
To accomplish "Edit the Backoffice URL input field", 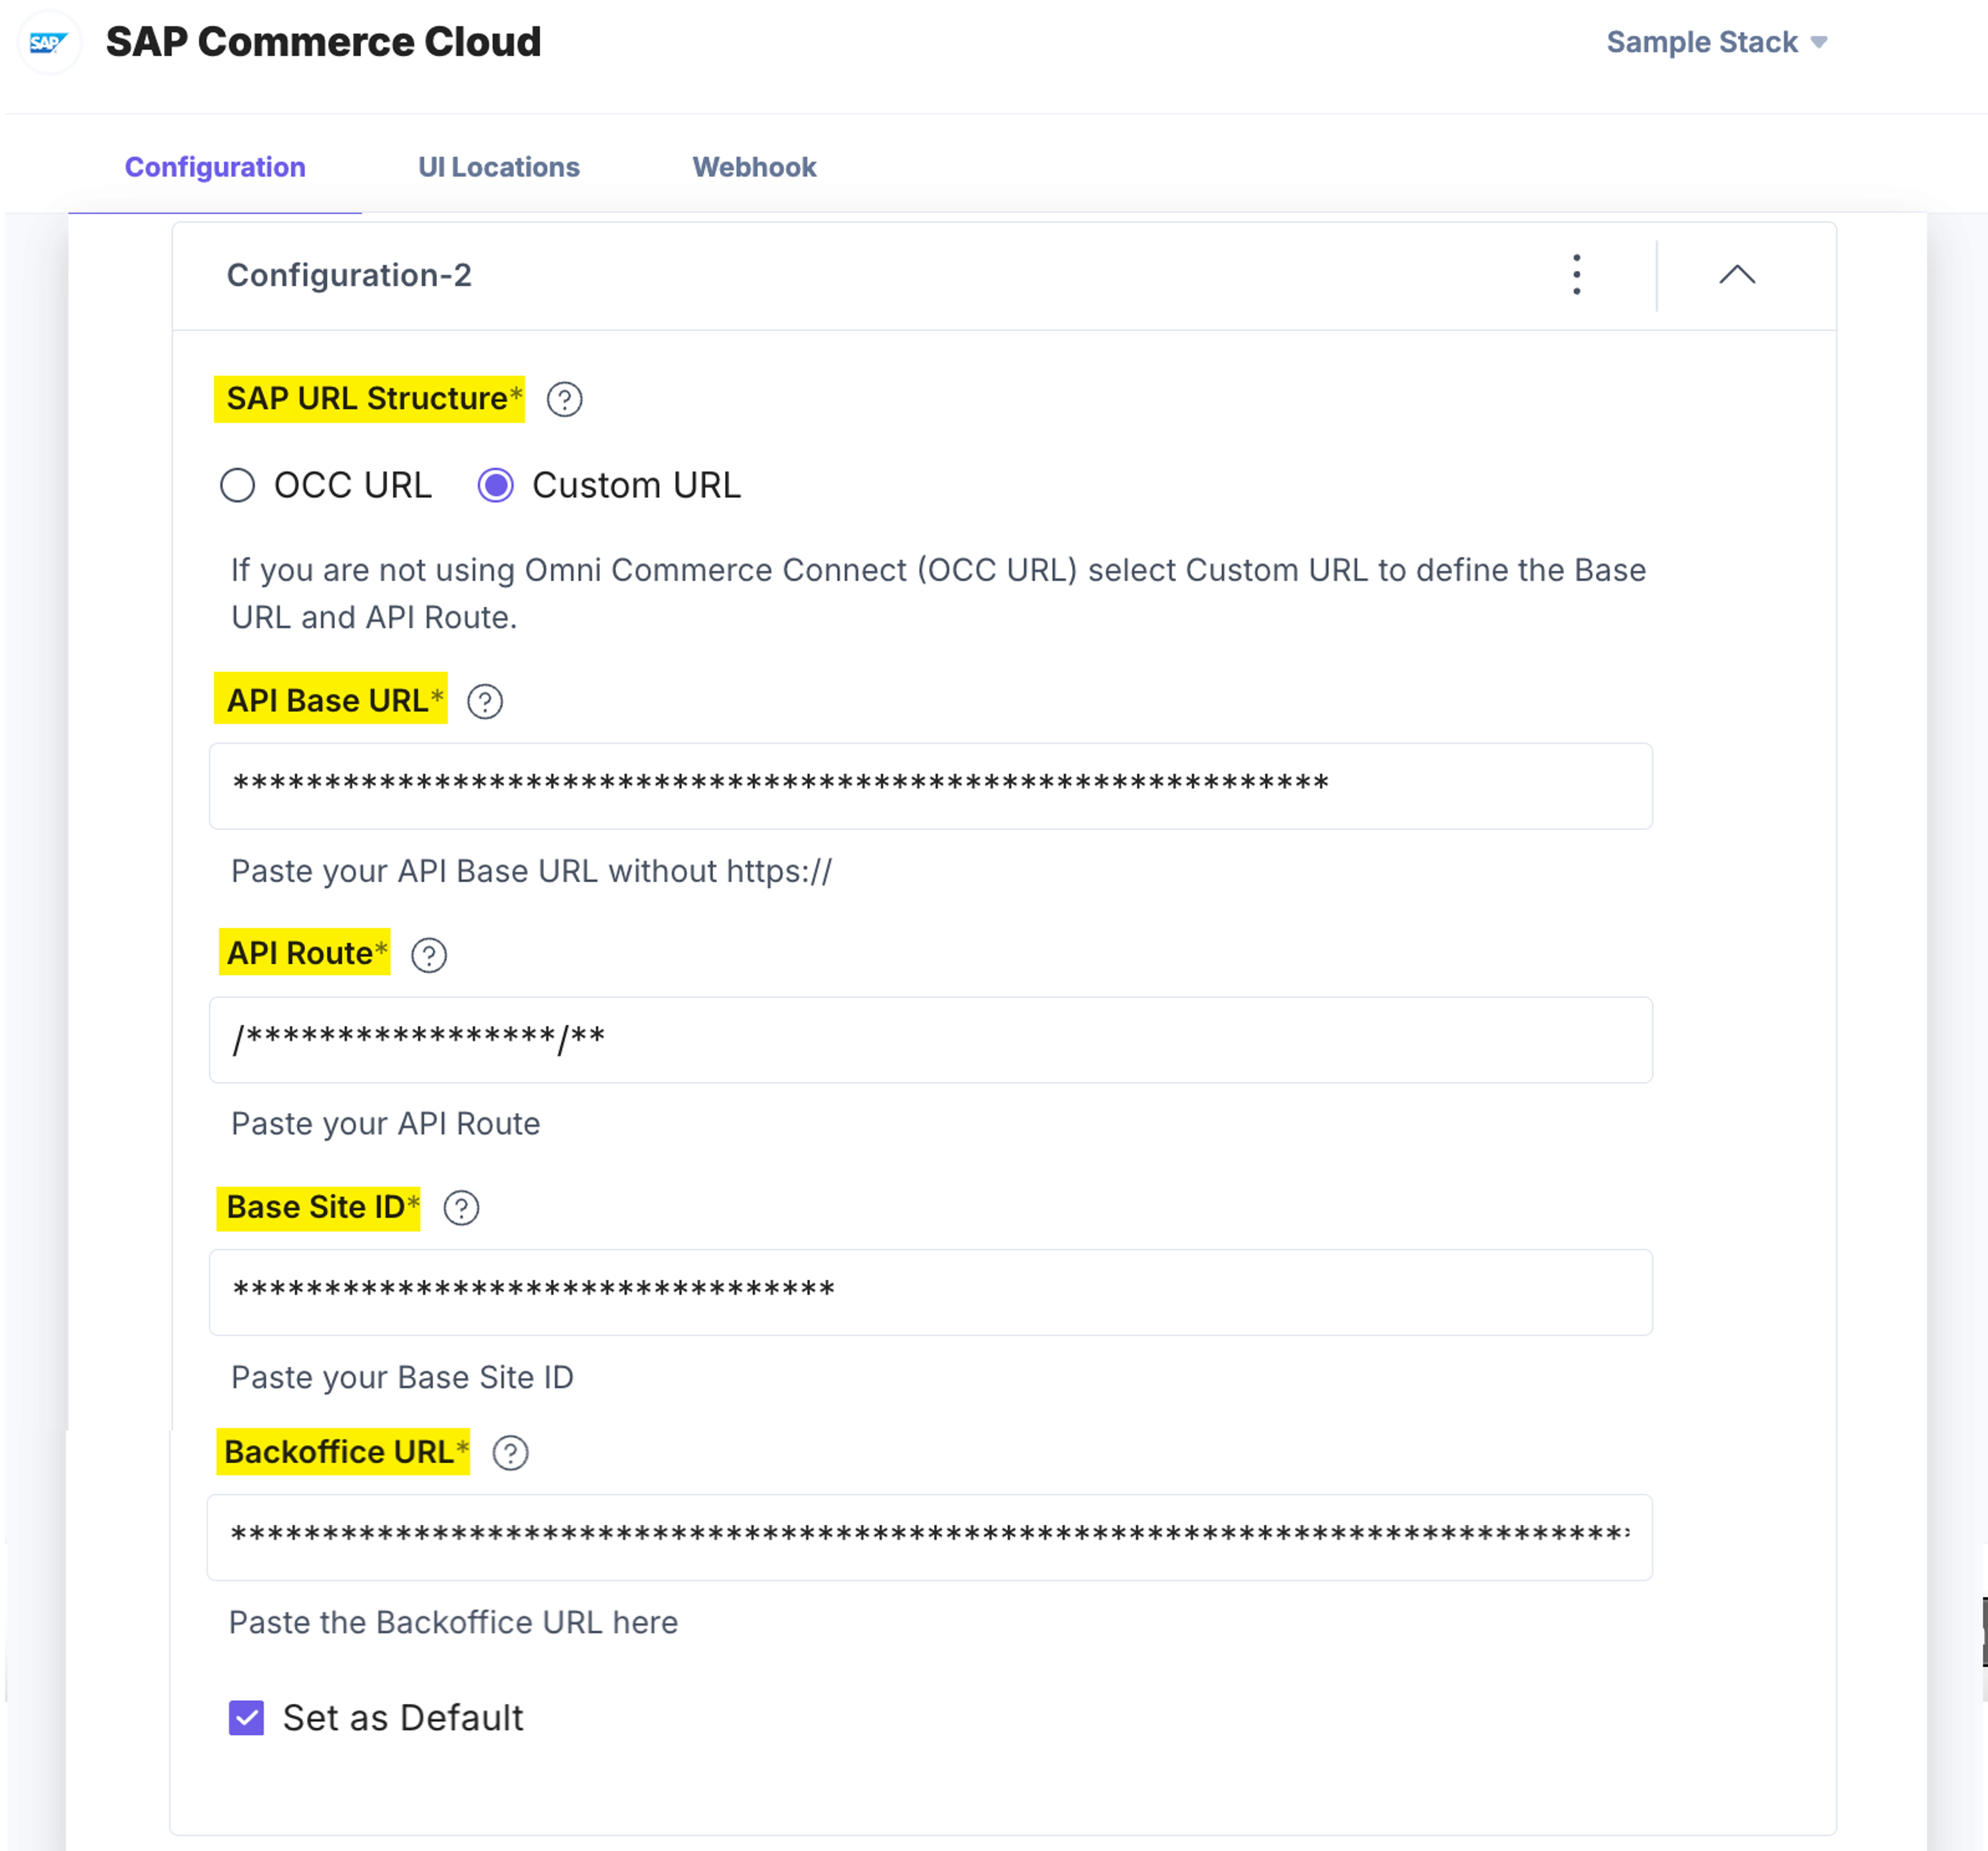I will pyautogui.click(x=929, y=1537).
